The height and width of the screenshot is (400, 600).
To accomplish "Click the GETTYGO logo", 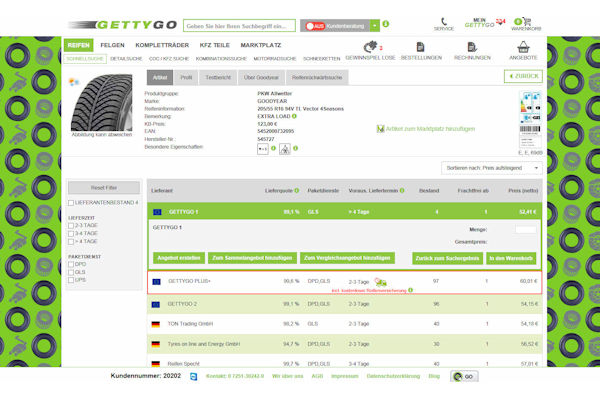I will click(x=122, y=25).
